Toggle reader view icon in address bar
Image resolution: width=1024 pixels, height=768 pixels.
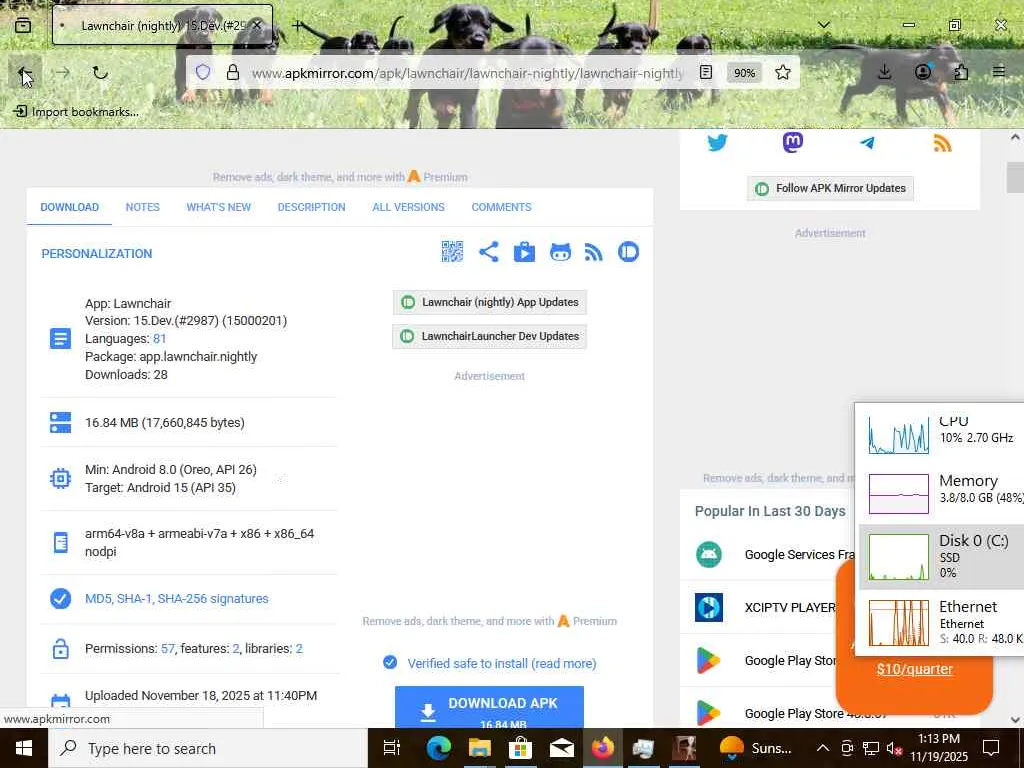(706, 72)
